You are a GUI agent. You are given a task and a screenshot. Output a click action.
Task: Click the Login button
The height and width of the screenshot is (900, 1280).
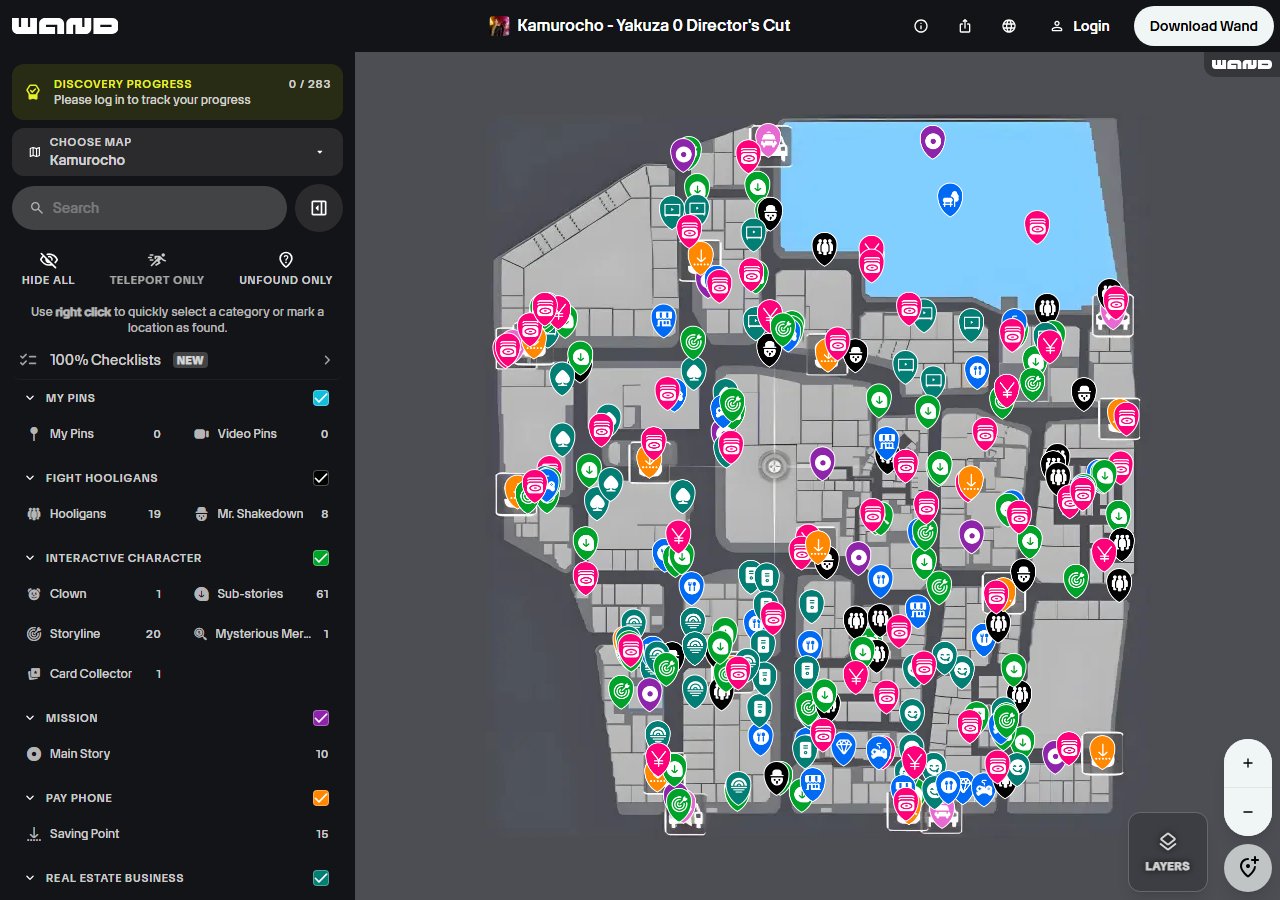pos(1080,26)
